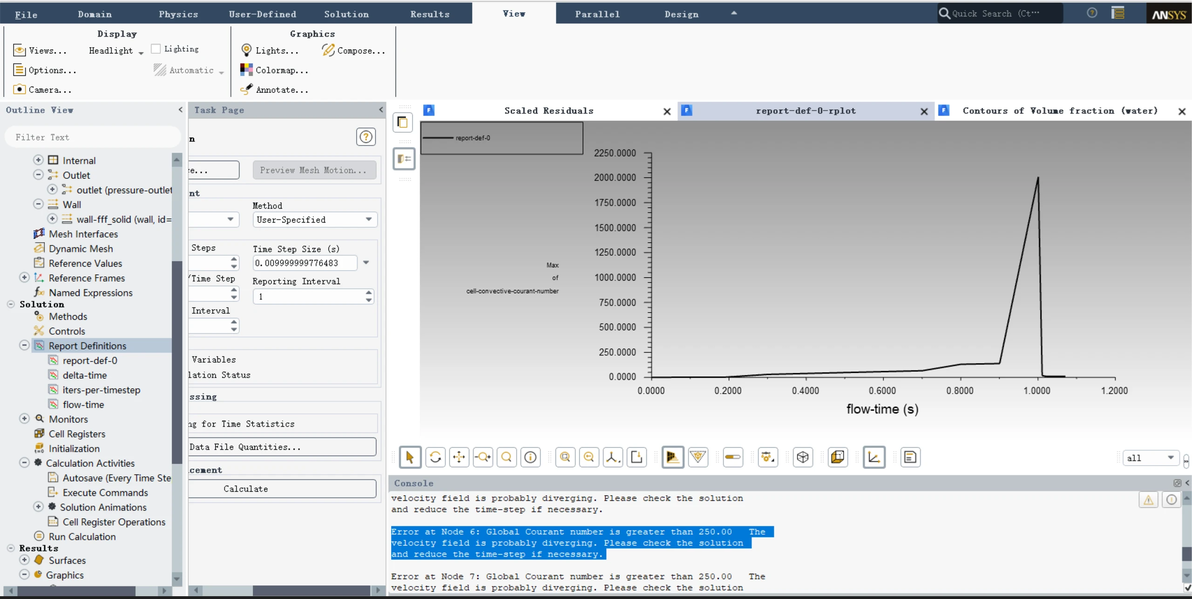Image resolution: width=1192 pixels, height=599 pixels.
Task: Open the Annotate dialog
Action: pyautogui.click(x=274, y=90)
